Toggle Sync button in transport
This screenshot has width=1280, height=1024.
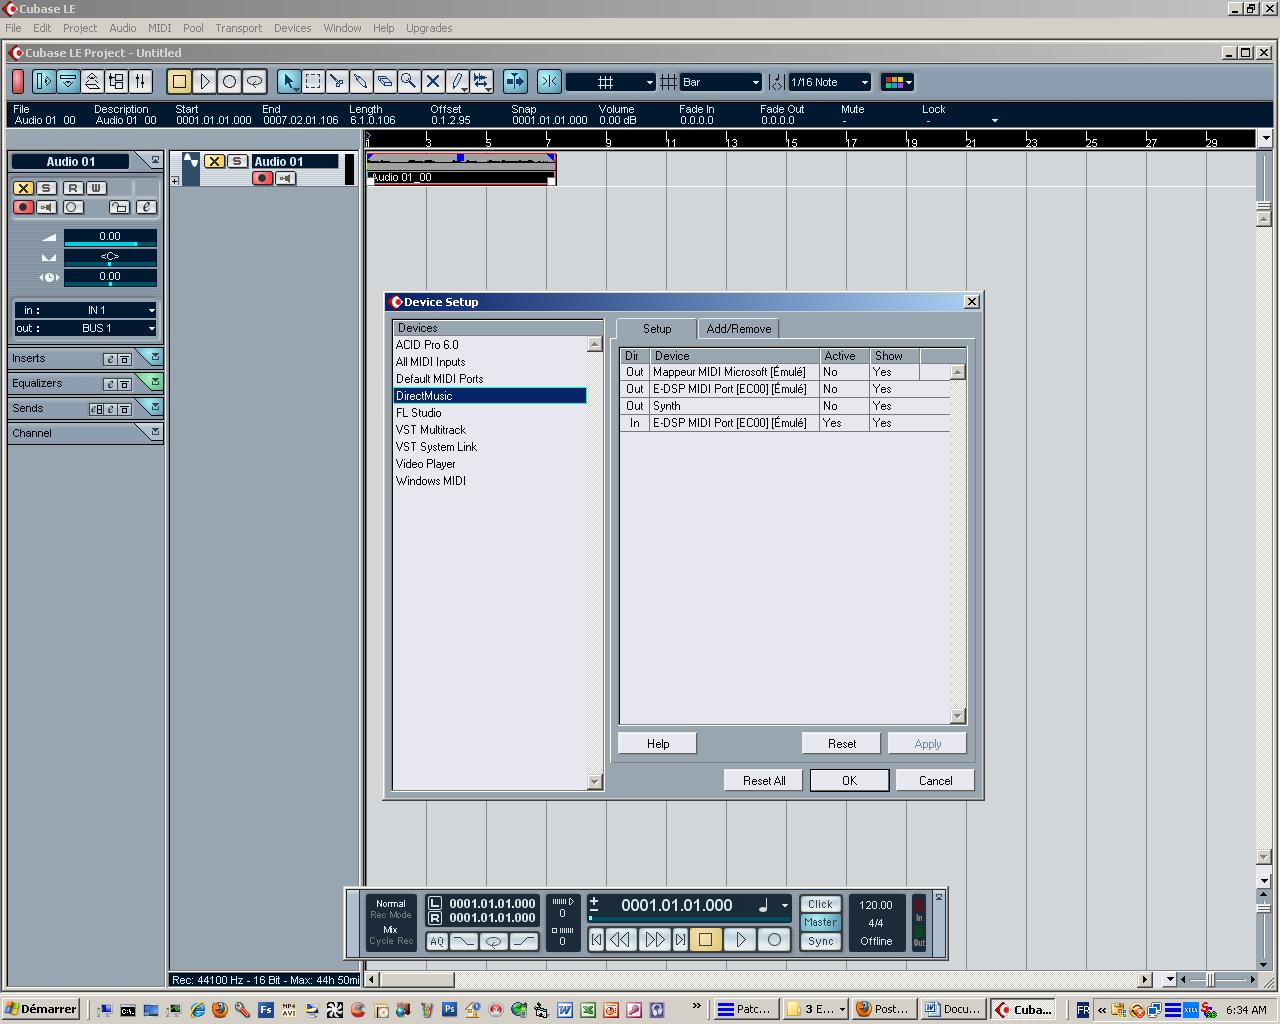(820, 941)
